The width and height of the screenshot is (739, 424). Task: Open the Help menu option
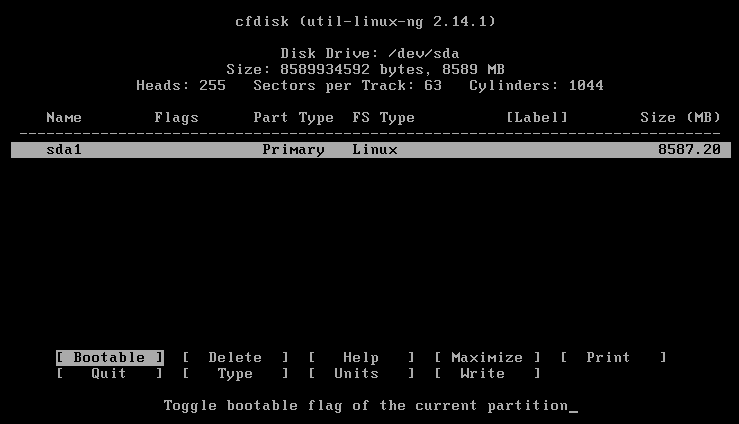point(361,358)
